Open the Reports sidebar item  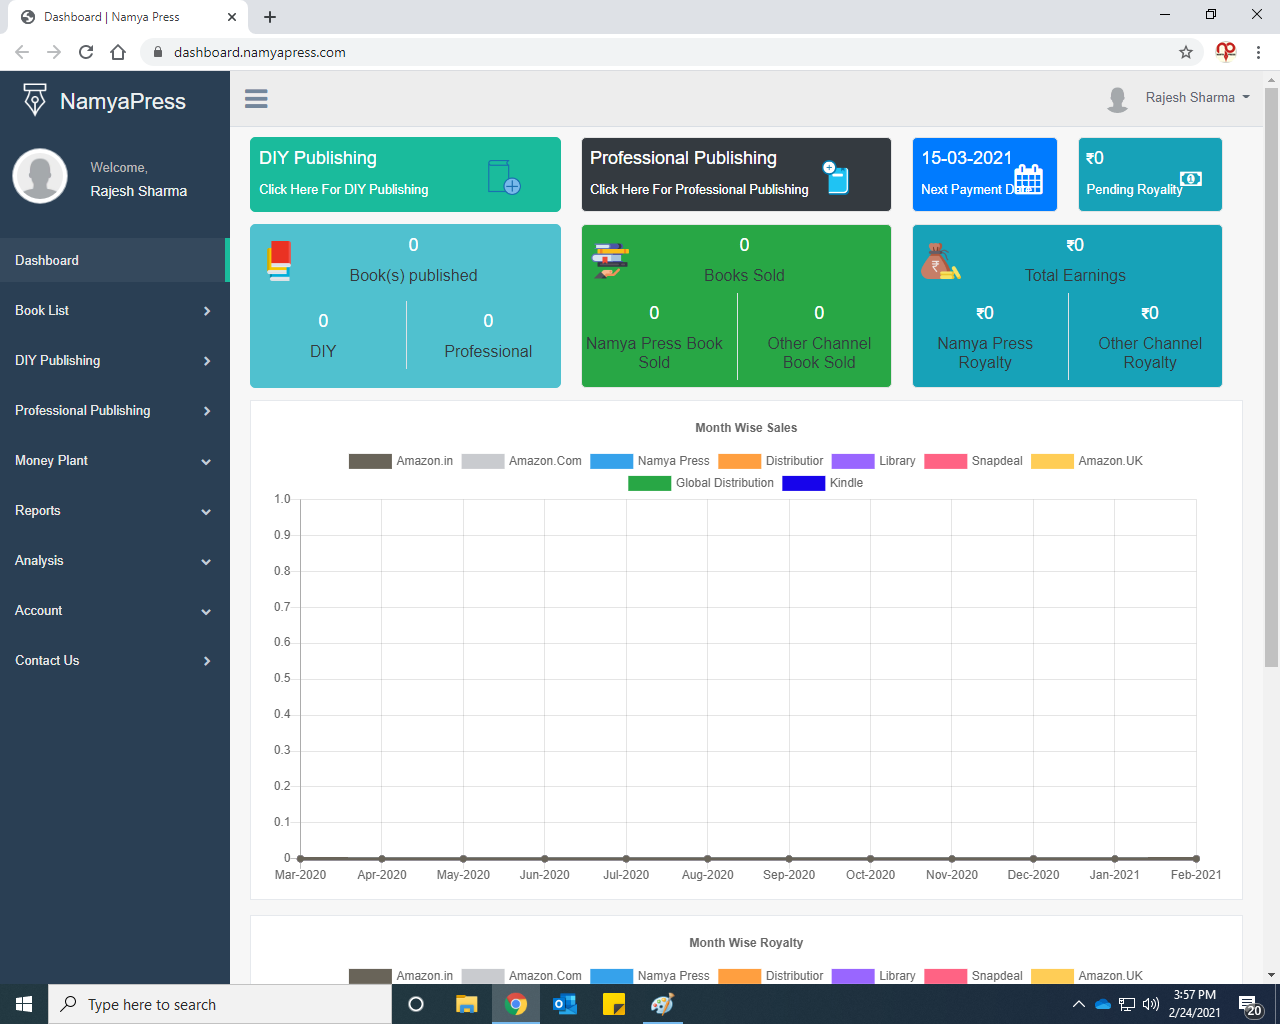point(114,510)
